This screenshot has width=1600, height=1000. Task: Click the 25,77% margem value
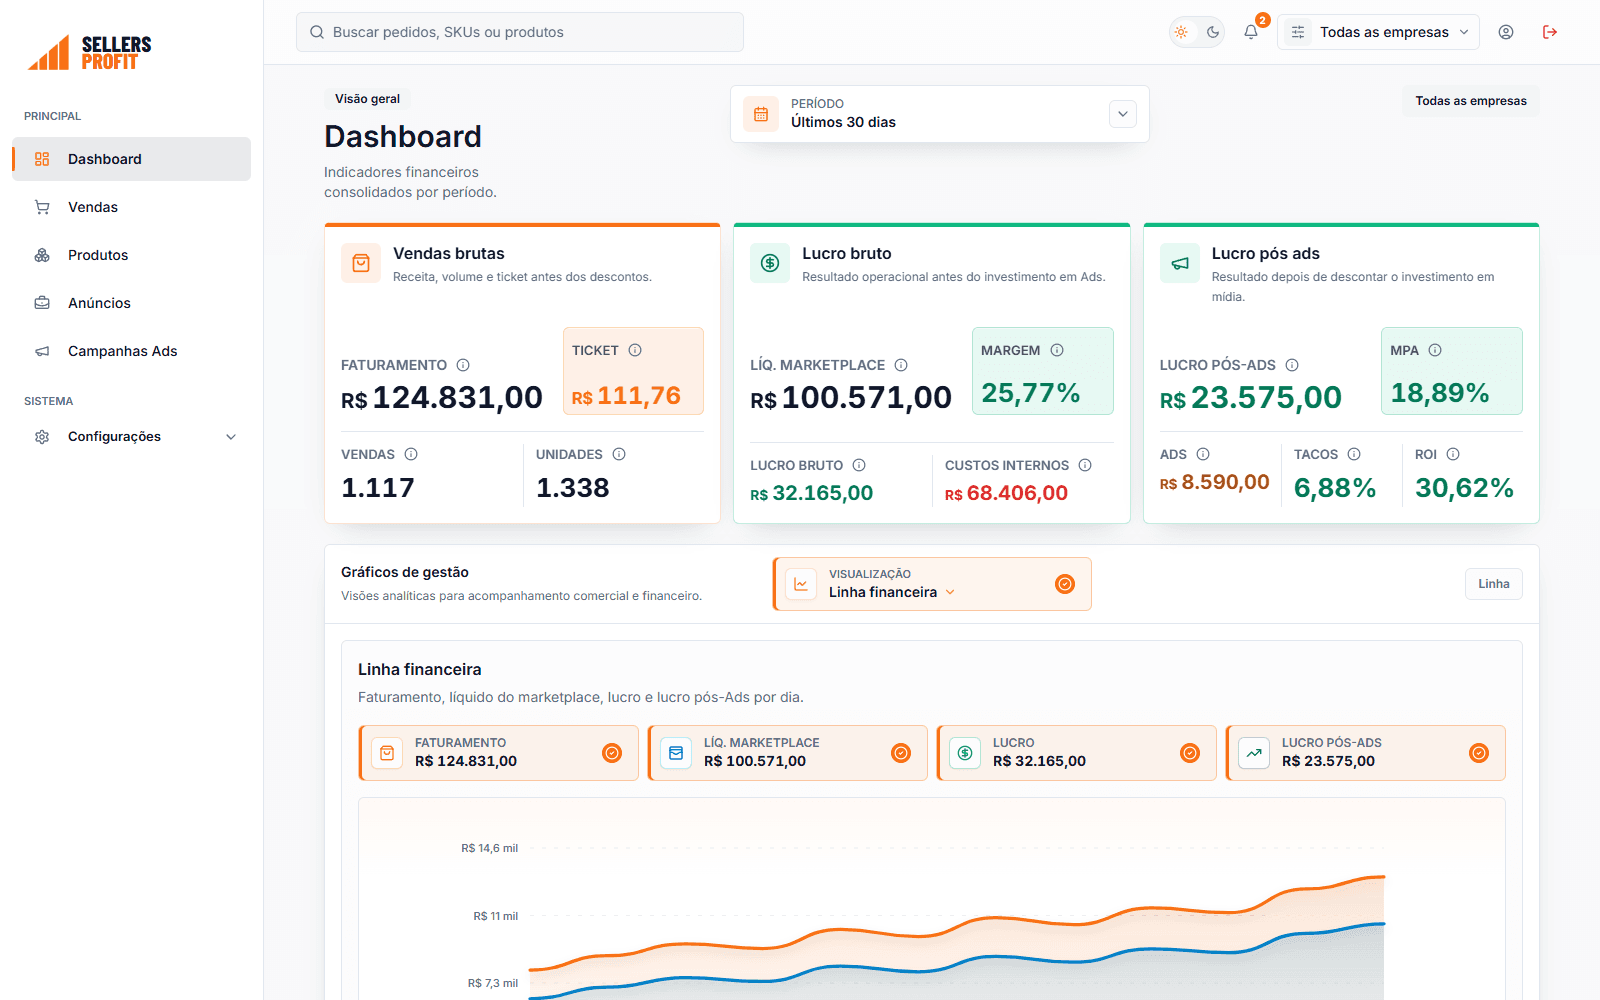[1031, 393]
